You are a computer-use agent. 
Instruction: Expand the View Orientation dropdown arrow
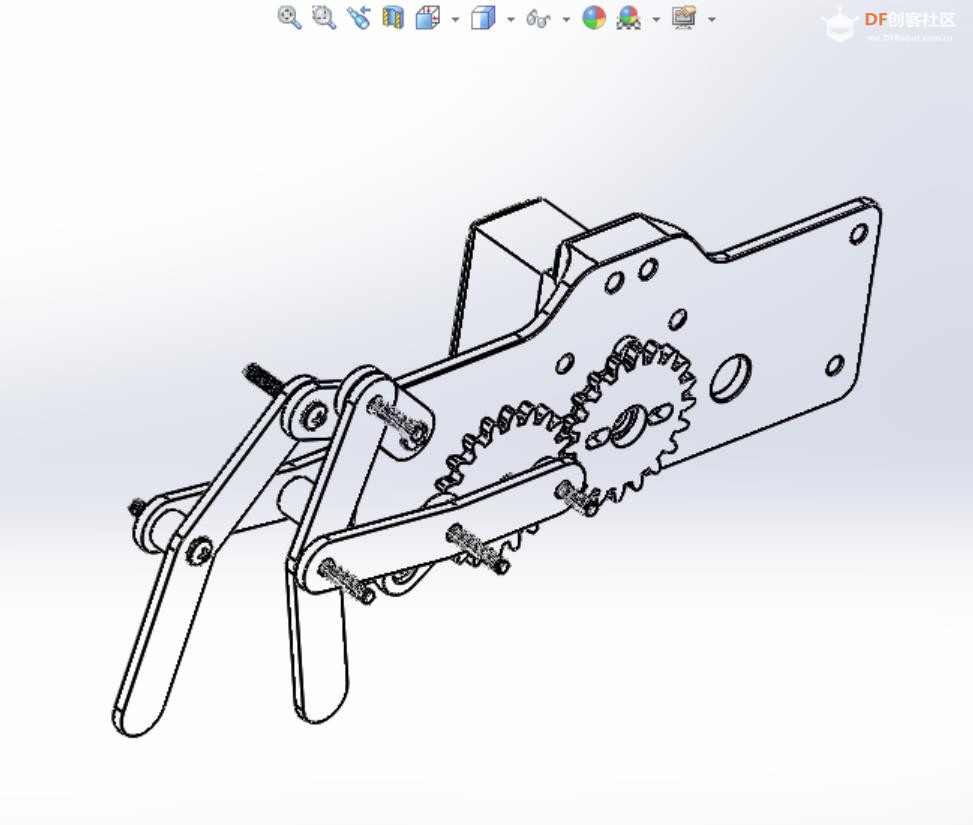tap(455, 19)
